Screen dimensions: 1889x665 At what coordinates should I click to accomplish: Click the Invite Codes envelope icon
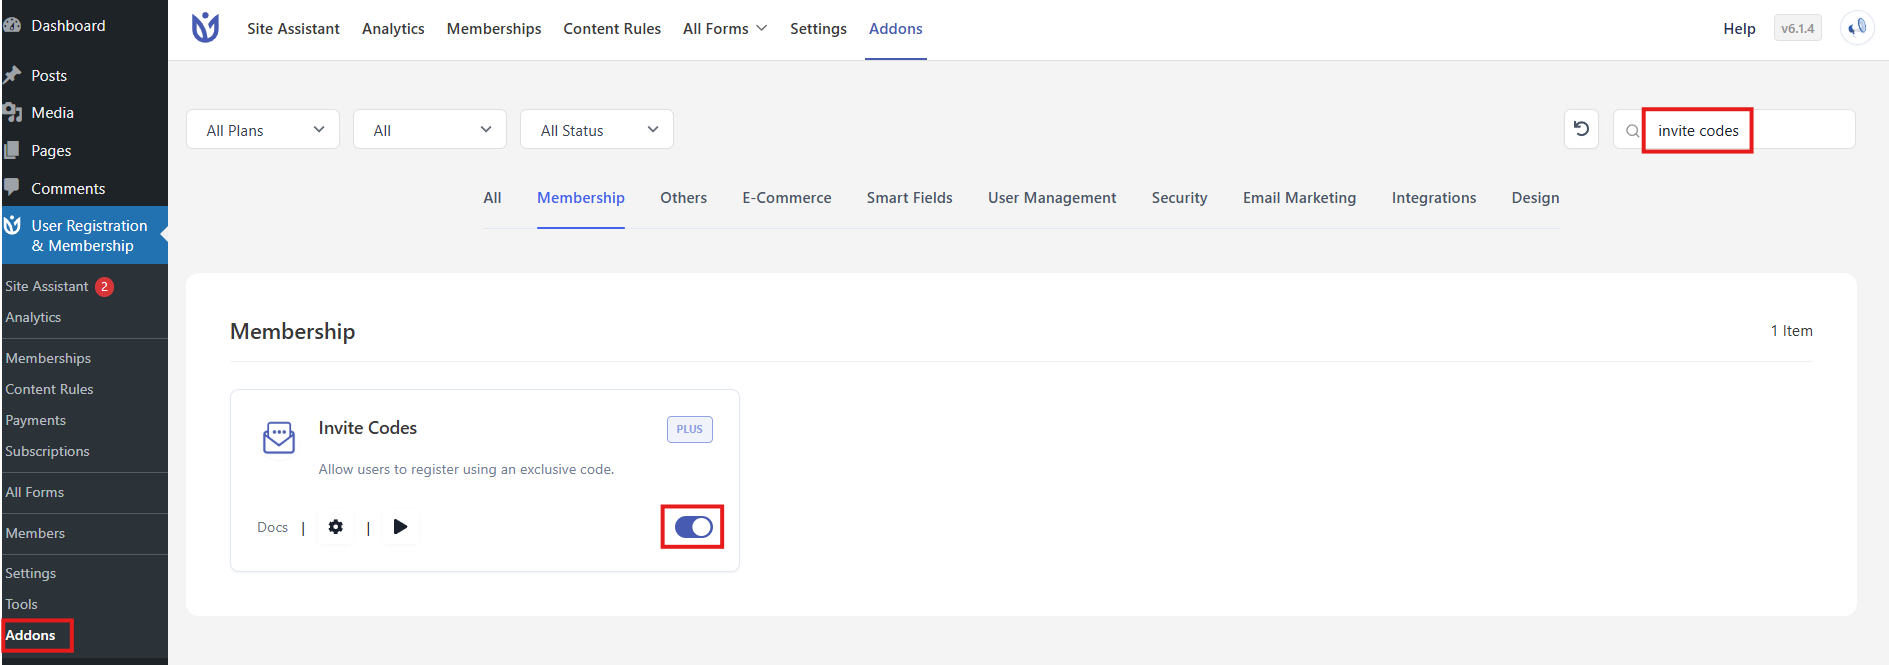coord(279,437)
